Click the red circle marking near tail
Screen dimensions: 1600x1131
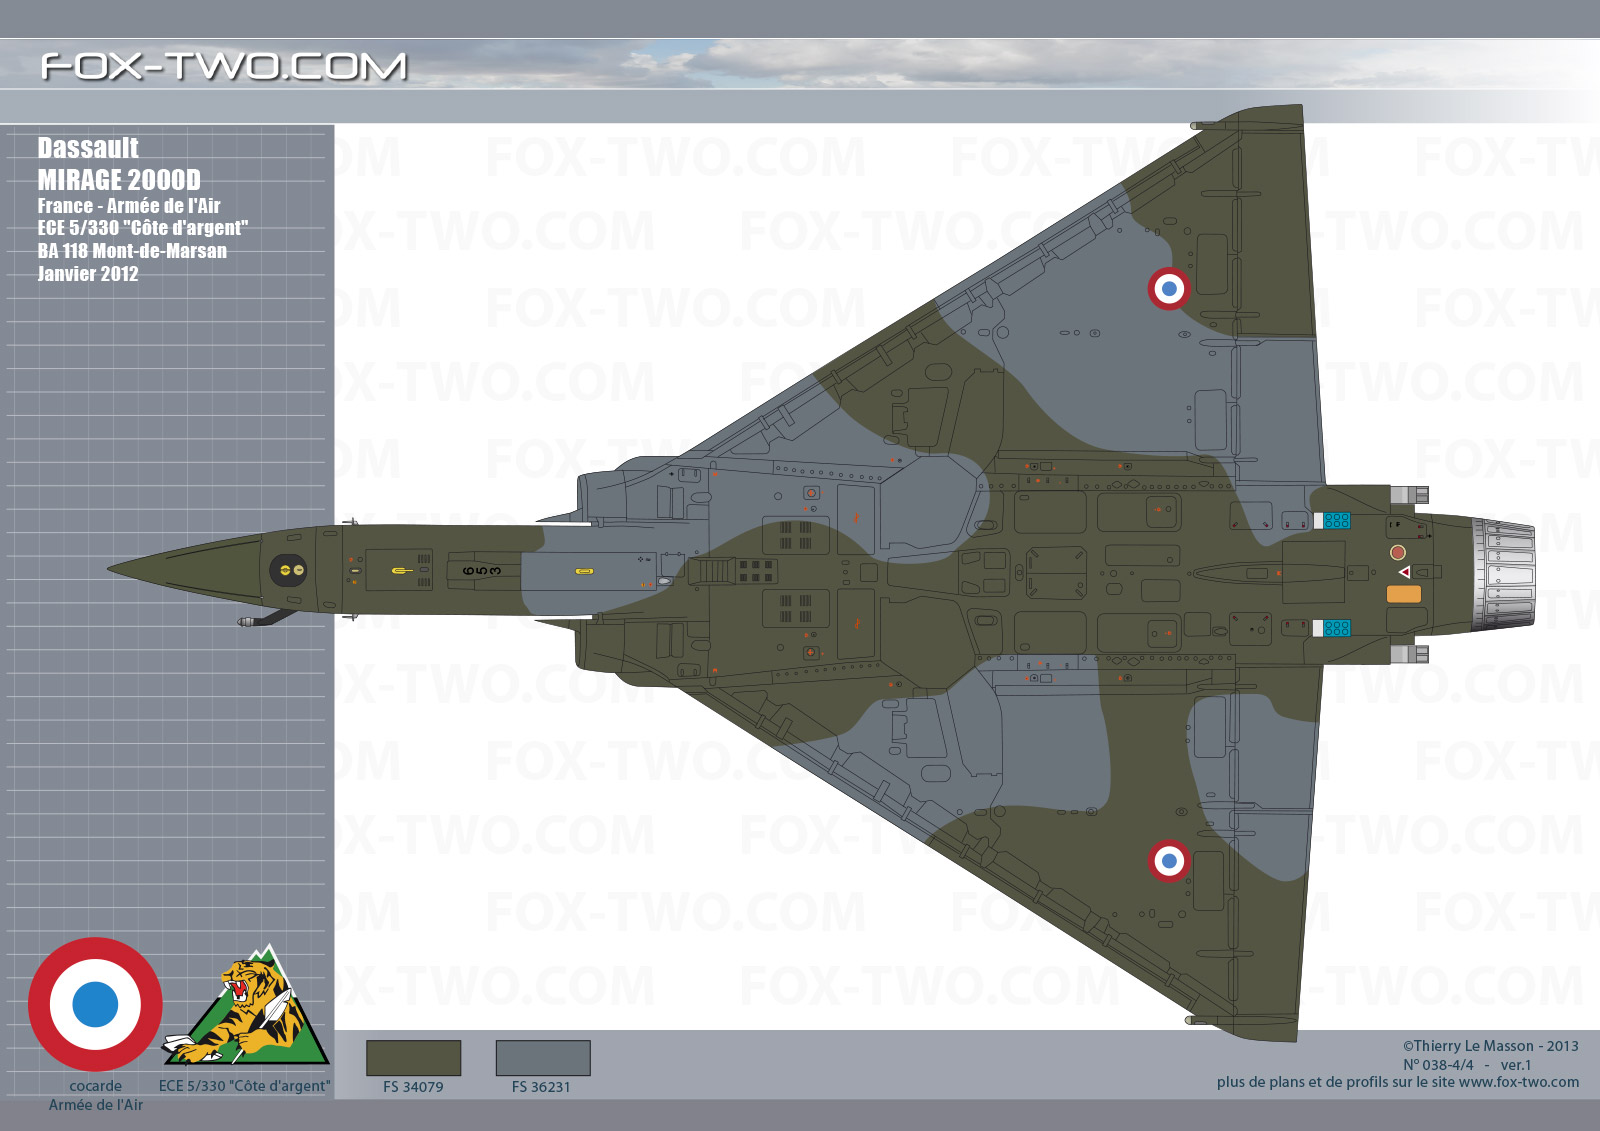click(x=1398, y=552)
